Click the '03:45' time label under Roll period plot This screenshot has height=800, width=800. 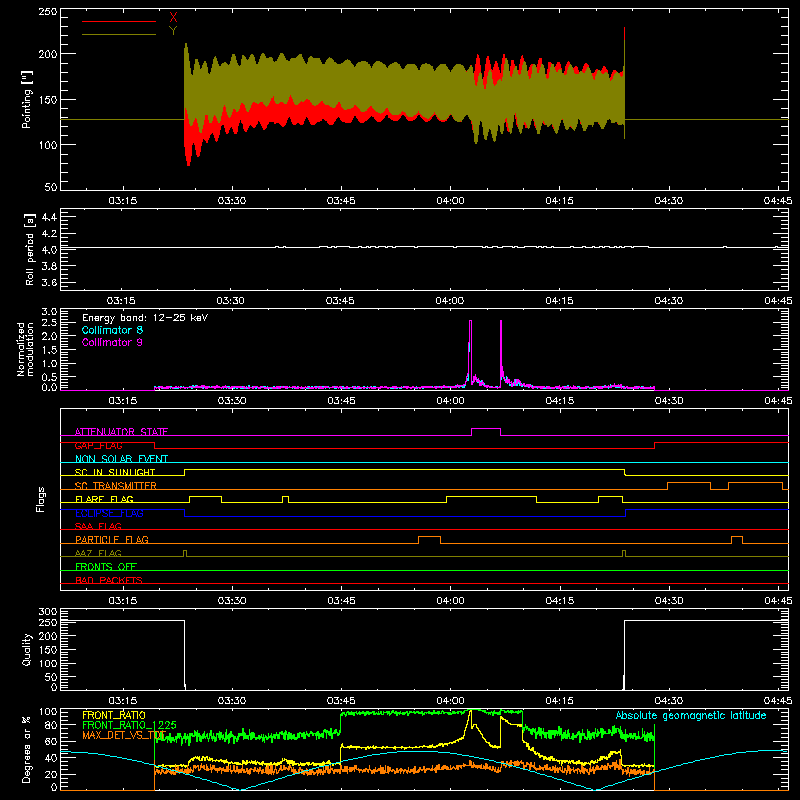(340, 301)
